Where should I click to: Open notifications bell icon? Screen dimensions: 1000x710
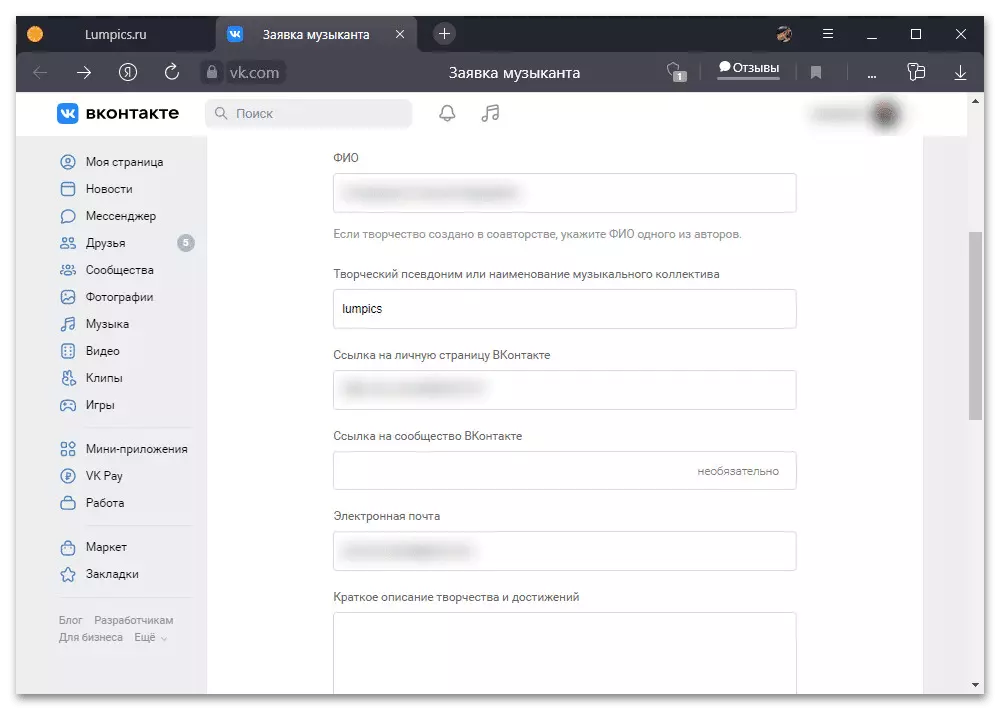[x=447, y=114]
